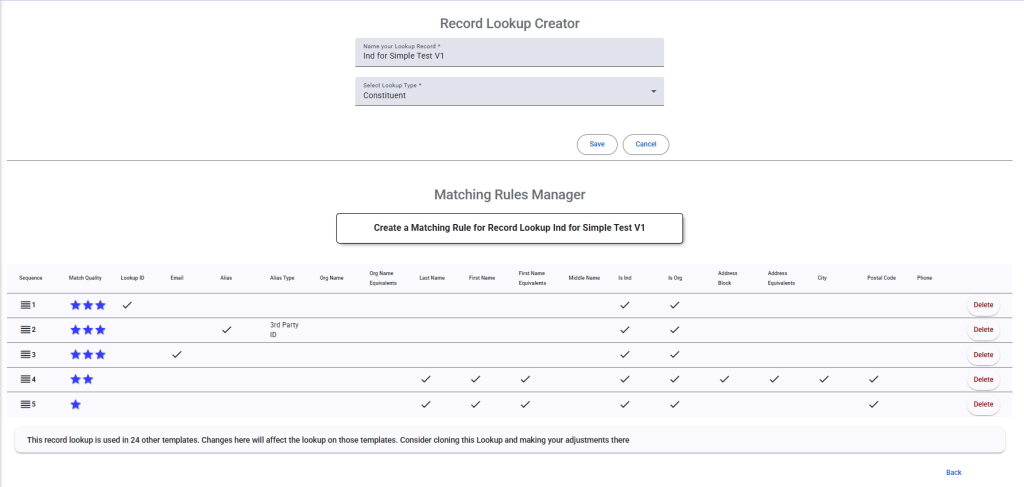This screenshot has height=487, width=1024.
Task: Click the Save button
Action: (x=597, y=144)
